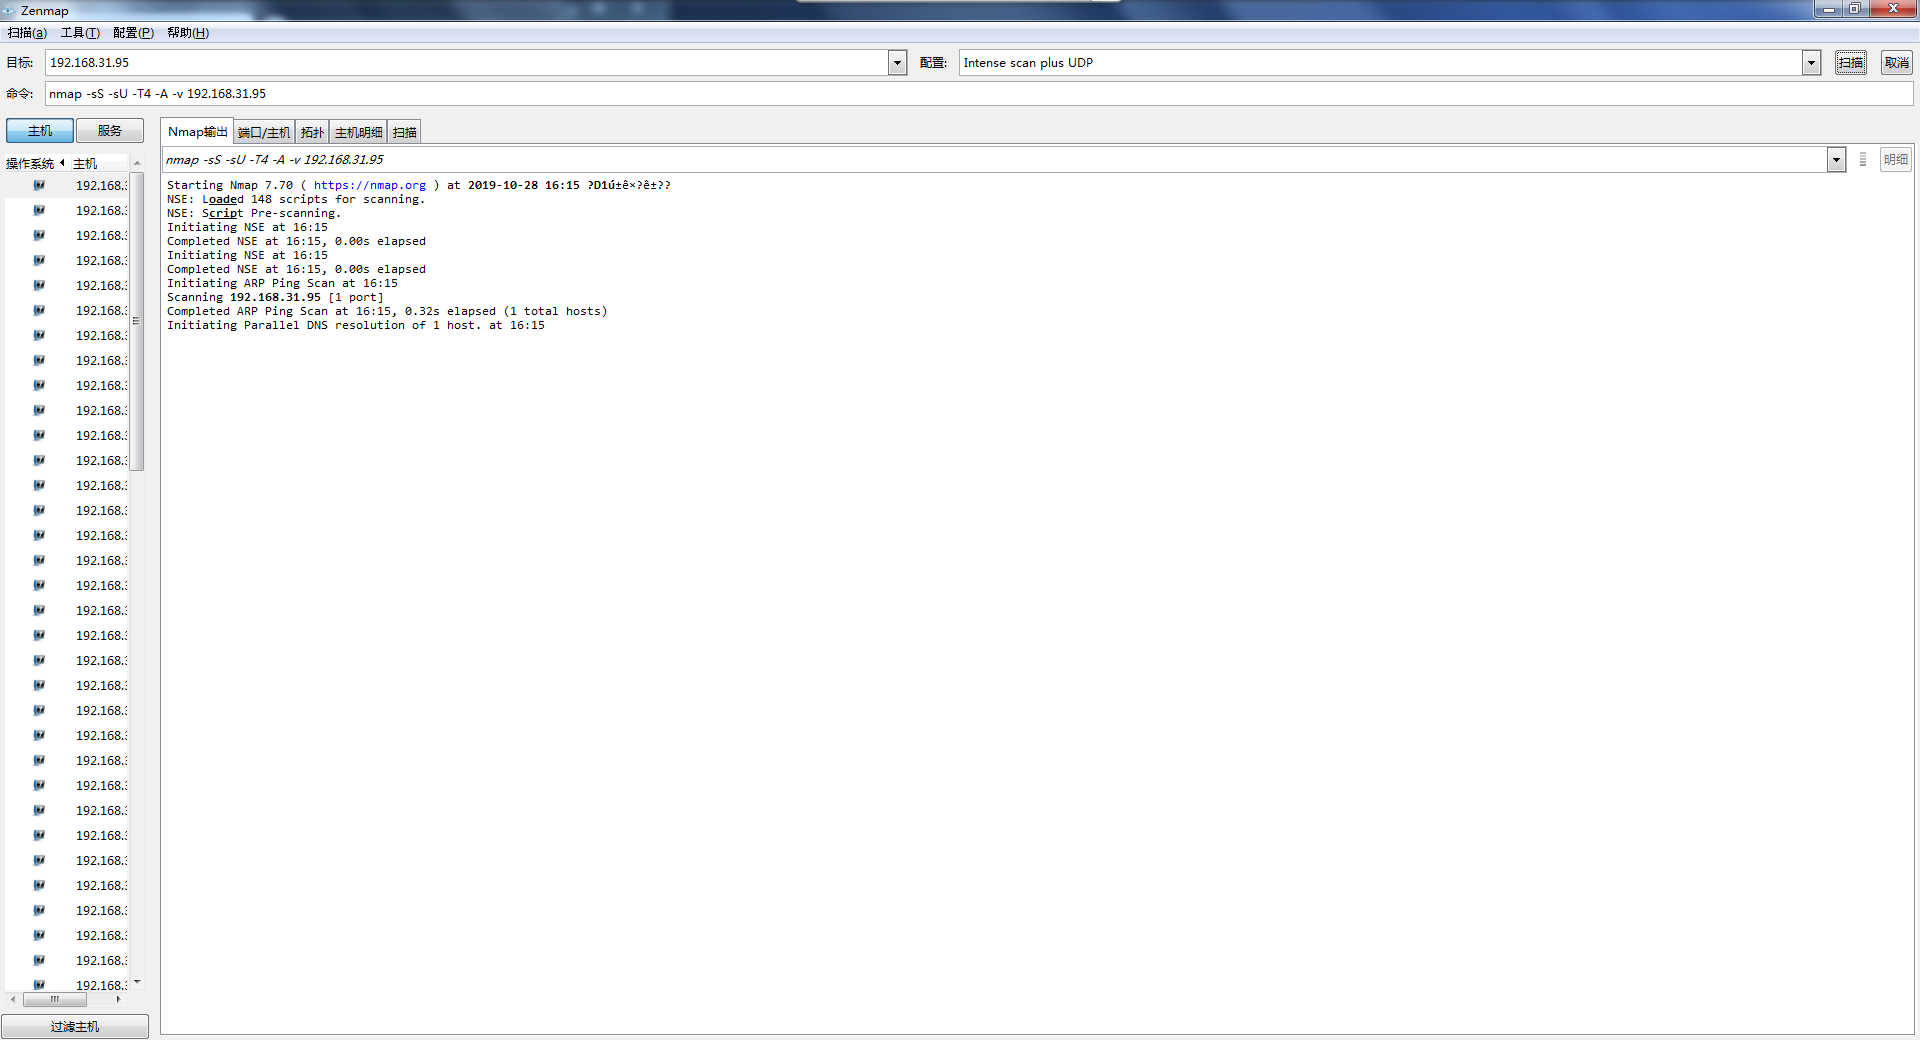Switch to the 端口/主机 tab
This screenshot has height=1040, width=1920.
pyautogui.click(x=264, y=132)
